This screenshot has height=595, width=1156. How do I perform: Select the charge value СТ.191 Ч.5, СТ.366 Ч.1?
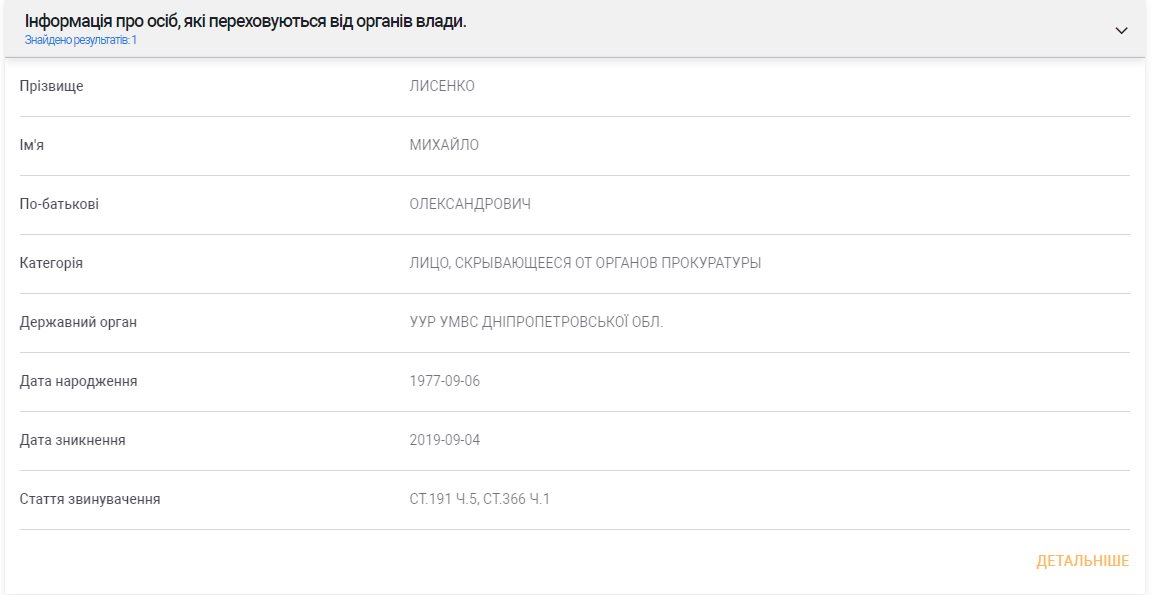pos(480,499)
